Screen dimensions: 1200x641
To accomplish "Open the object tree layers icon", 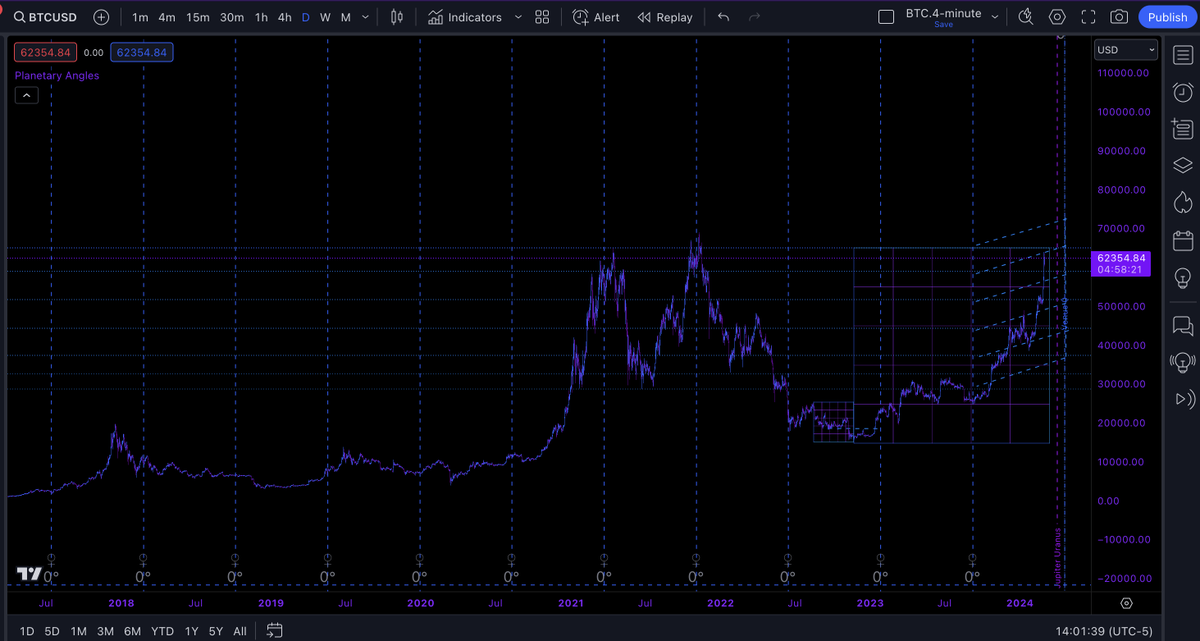I will tap(1183, 165).
